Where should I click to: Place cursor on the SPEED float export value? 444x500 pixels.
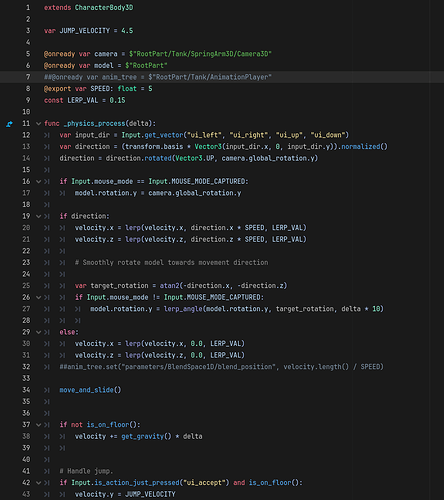tap(150, 89)
